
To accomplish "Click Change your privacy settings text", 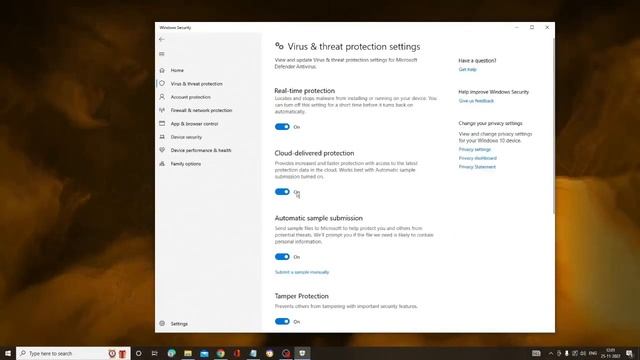I will point(490,123).
